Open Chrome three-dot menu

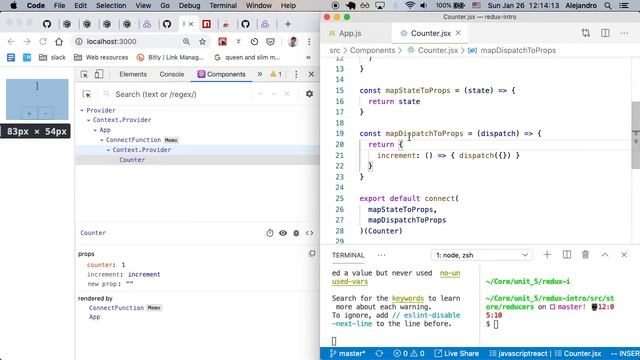(x=309, y=42)
